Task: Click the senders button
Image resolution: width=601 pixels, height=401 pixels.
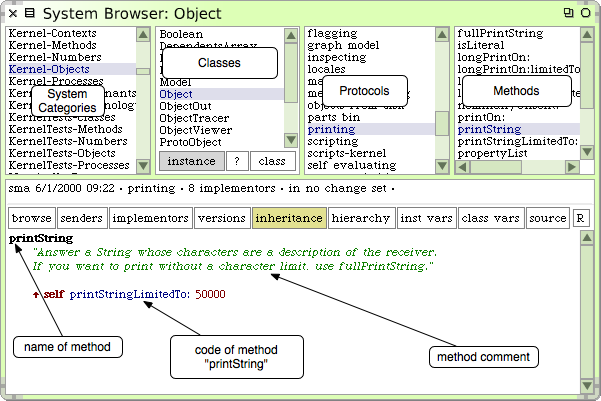Action: (81, 217)
